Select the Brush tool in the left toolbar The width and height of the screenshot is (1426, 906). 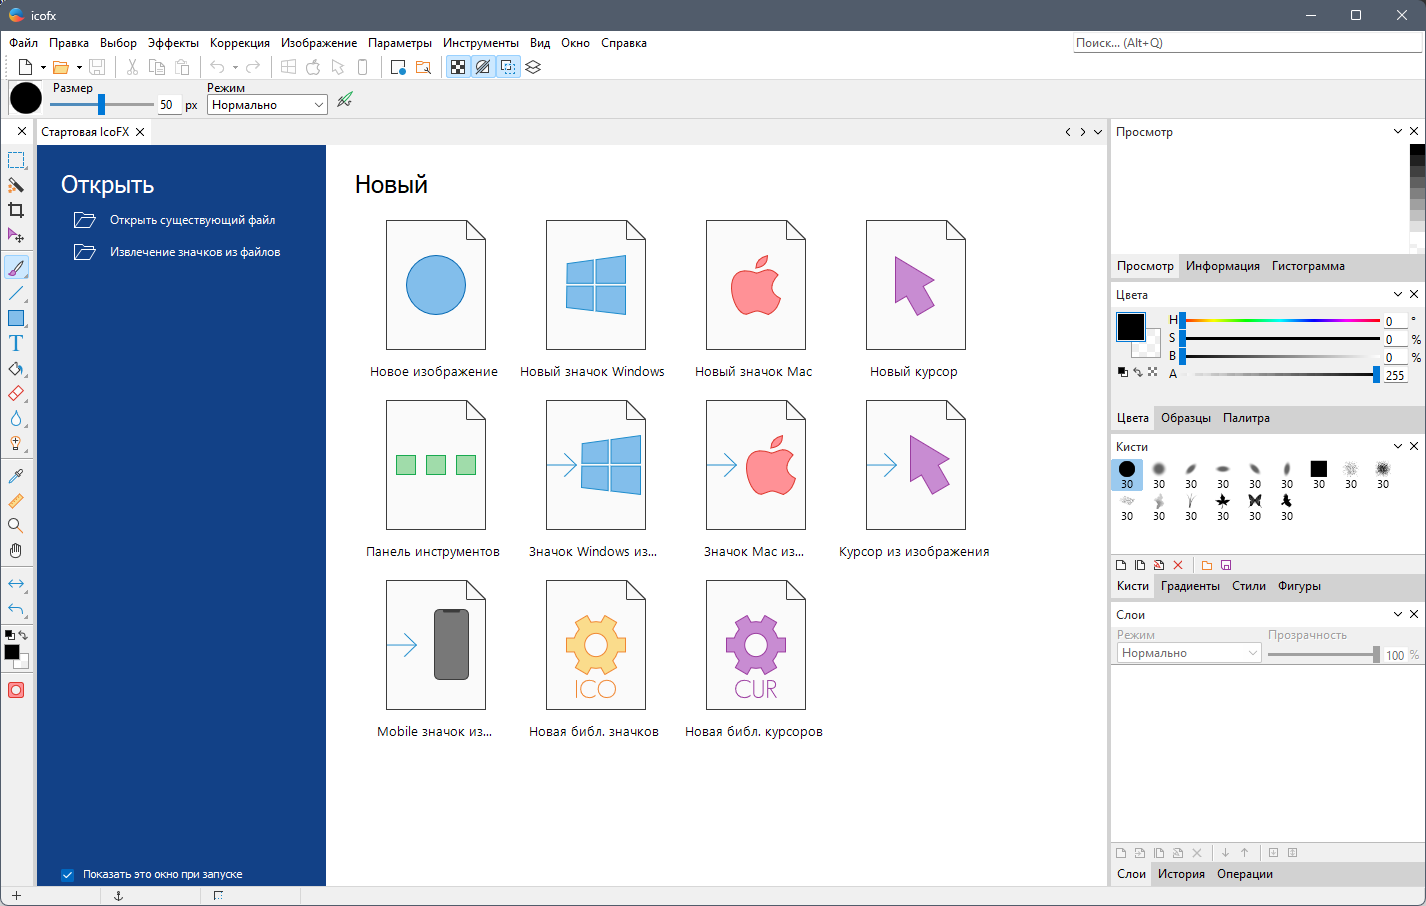(16, 267)
